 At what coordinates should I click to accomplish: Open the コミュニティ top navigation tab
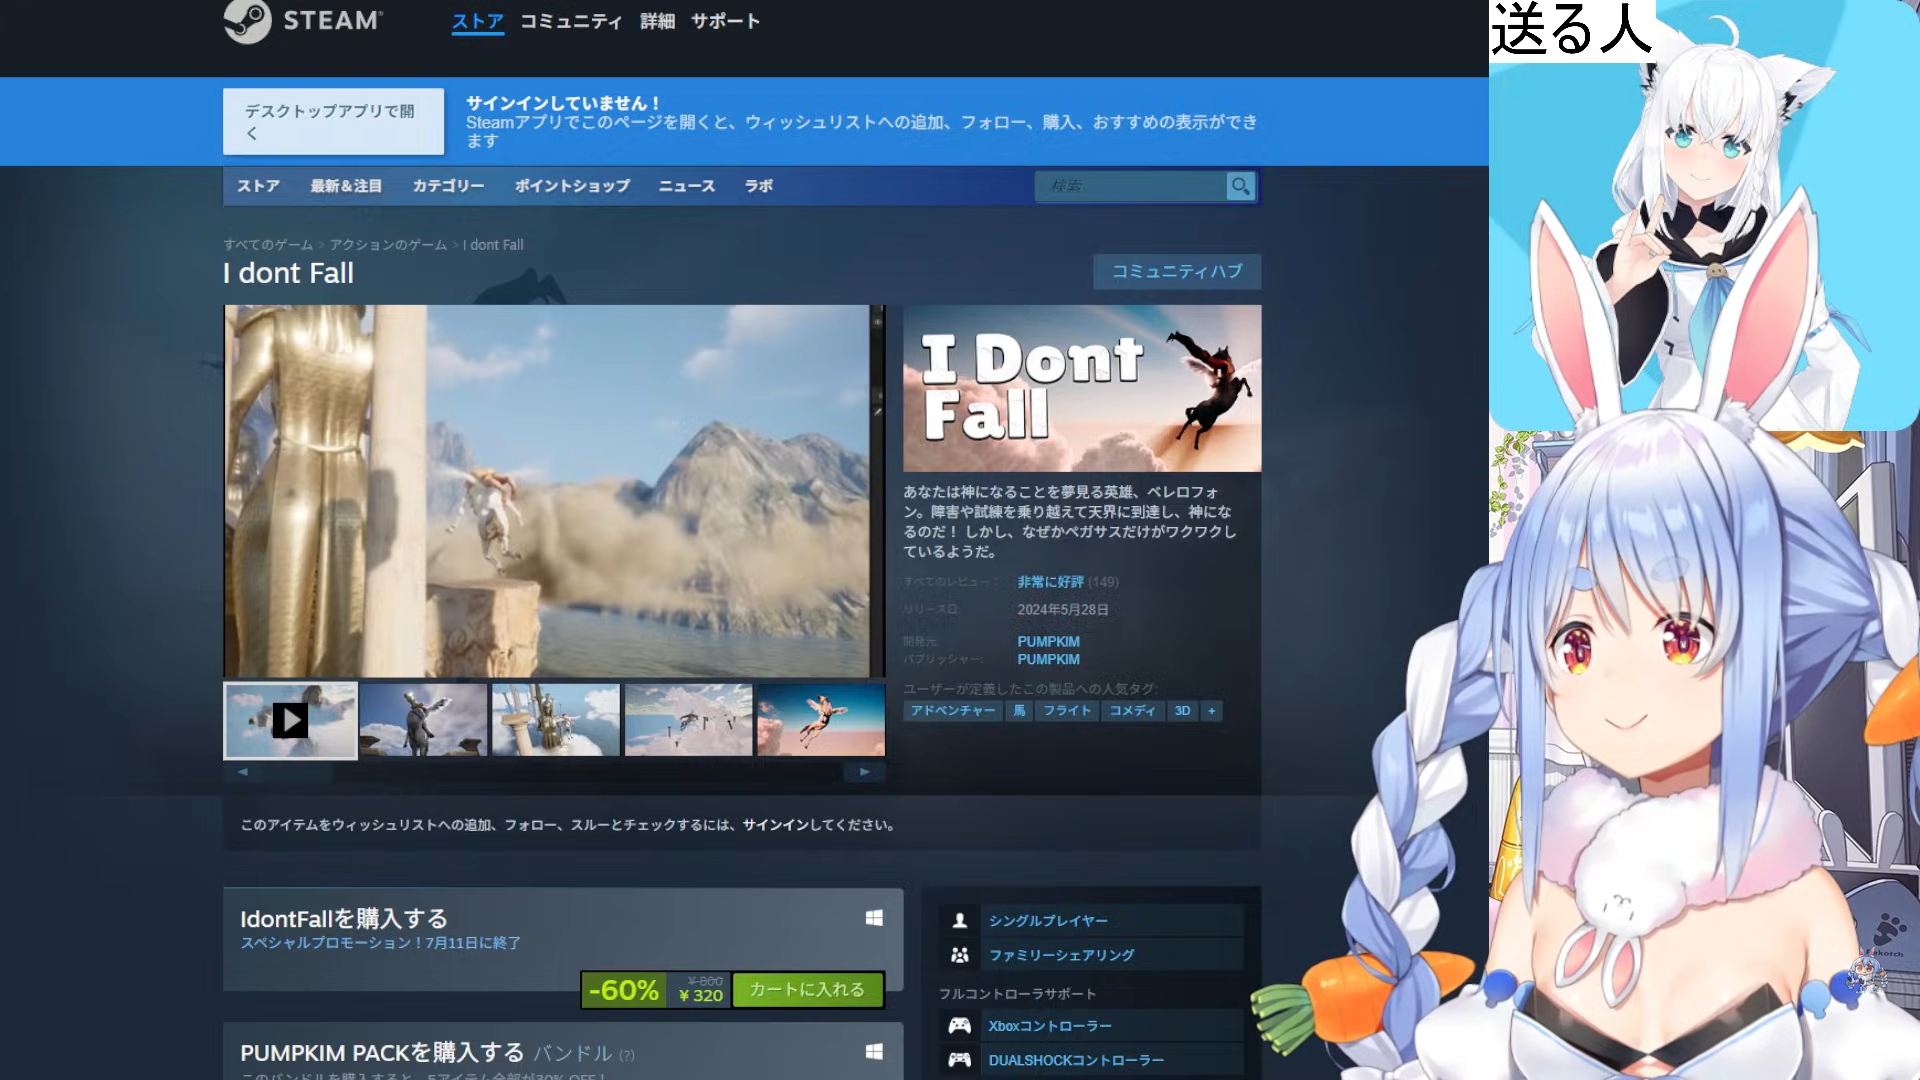click(571, 21)
